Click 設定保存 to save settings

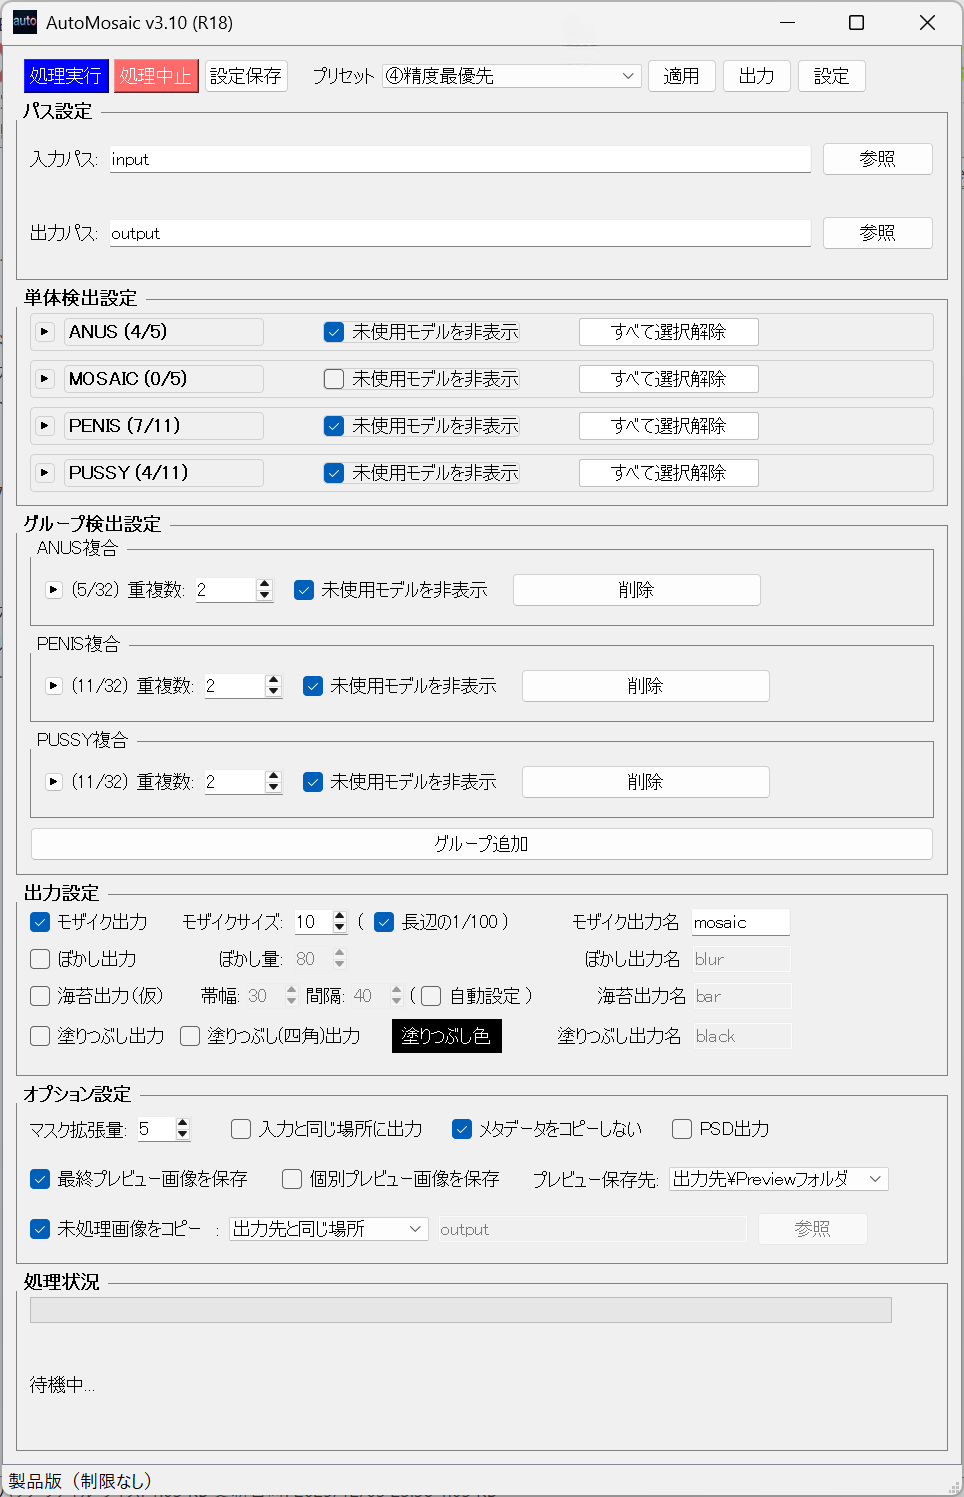tap(246, 76)
